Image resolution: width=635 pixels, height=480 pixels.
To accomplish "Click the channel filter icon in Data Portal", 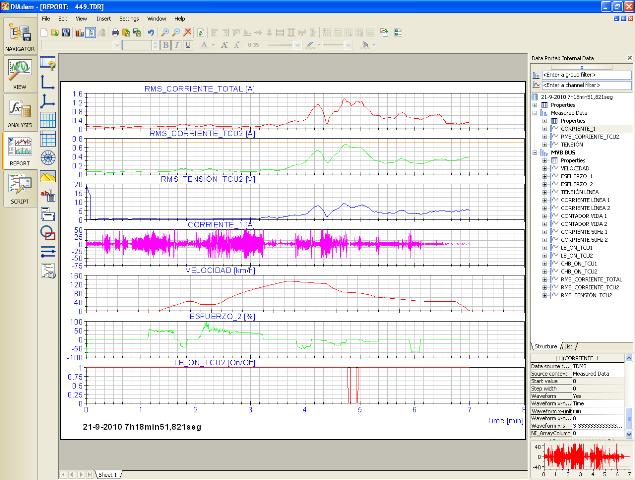I will [x=536, y=85].
